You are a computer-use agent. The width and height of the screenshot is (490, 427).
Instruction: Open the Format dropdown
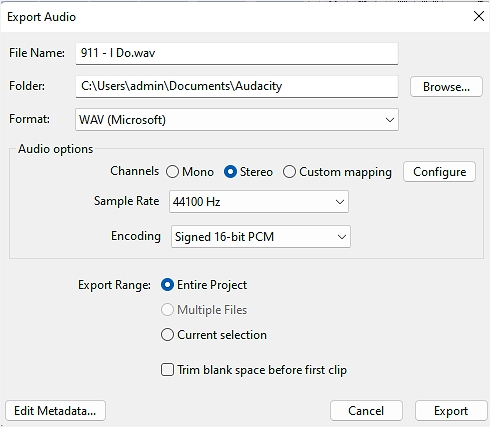click(237, 120)
